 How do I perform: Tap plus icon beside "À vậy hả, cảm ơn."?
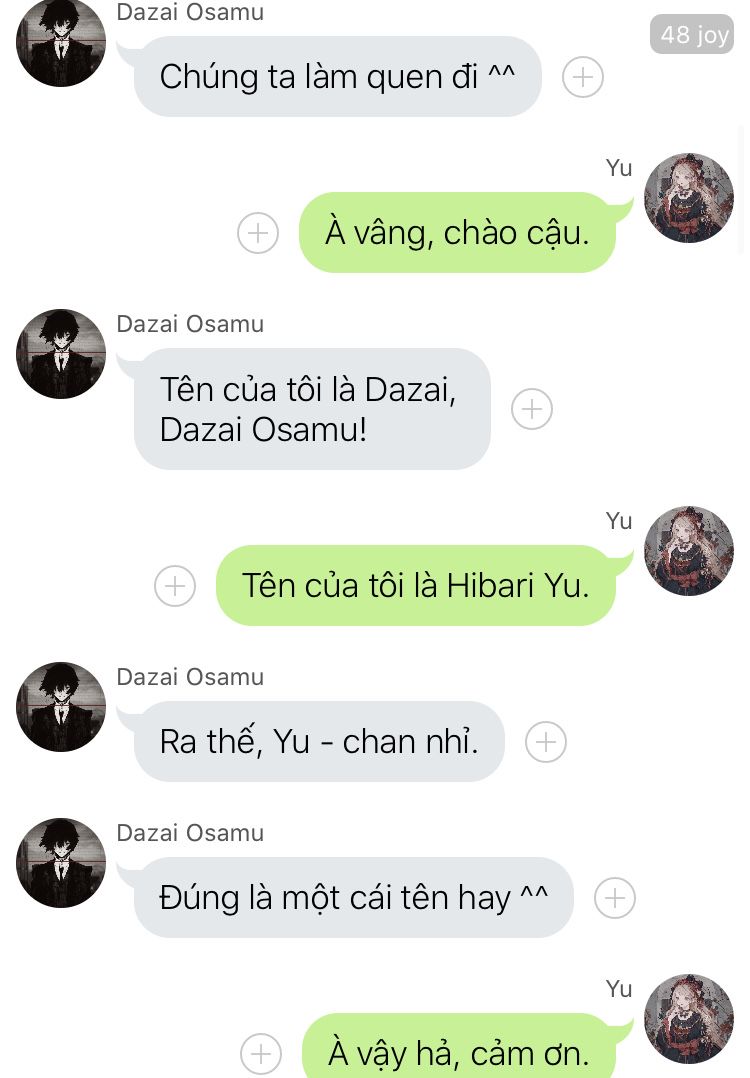tap(261, 1053)
